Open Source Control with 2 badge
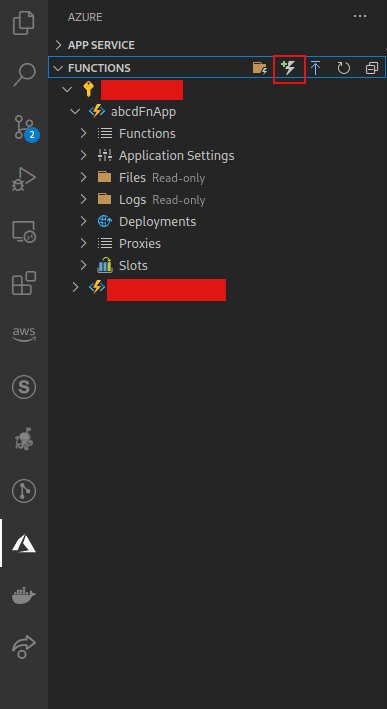 [x=25, y=127]
